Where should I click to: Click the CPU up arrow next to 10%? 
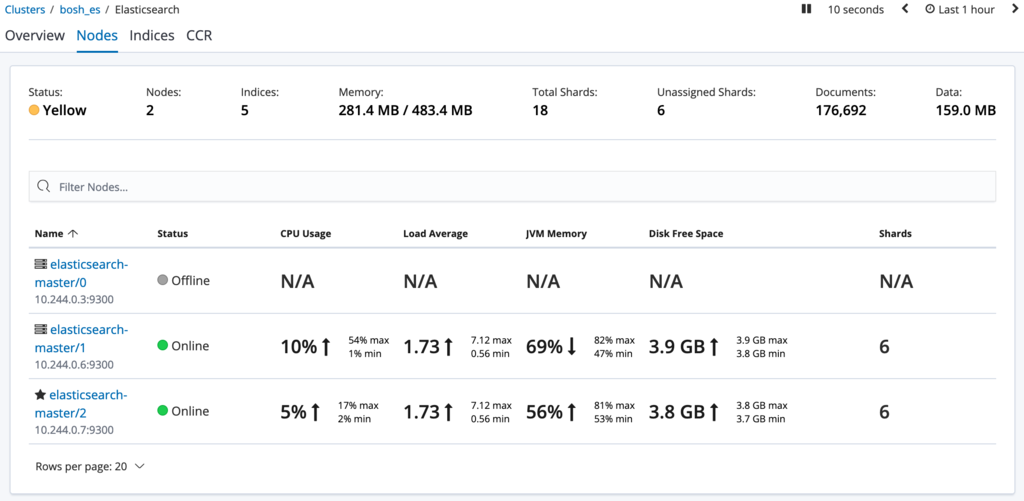tap(326, 347)
